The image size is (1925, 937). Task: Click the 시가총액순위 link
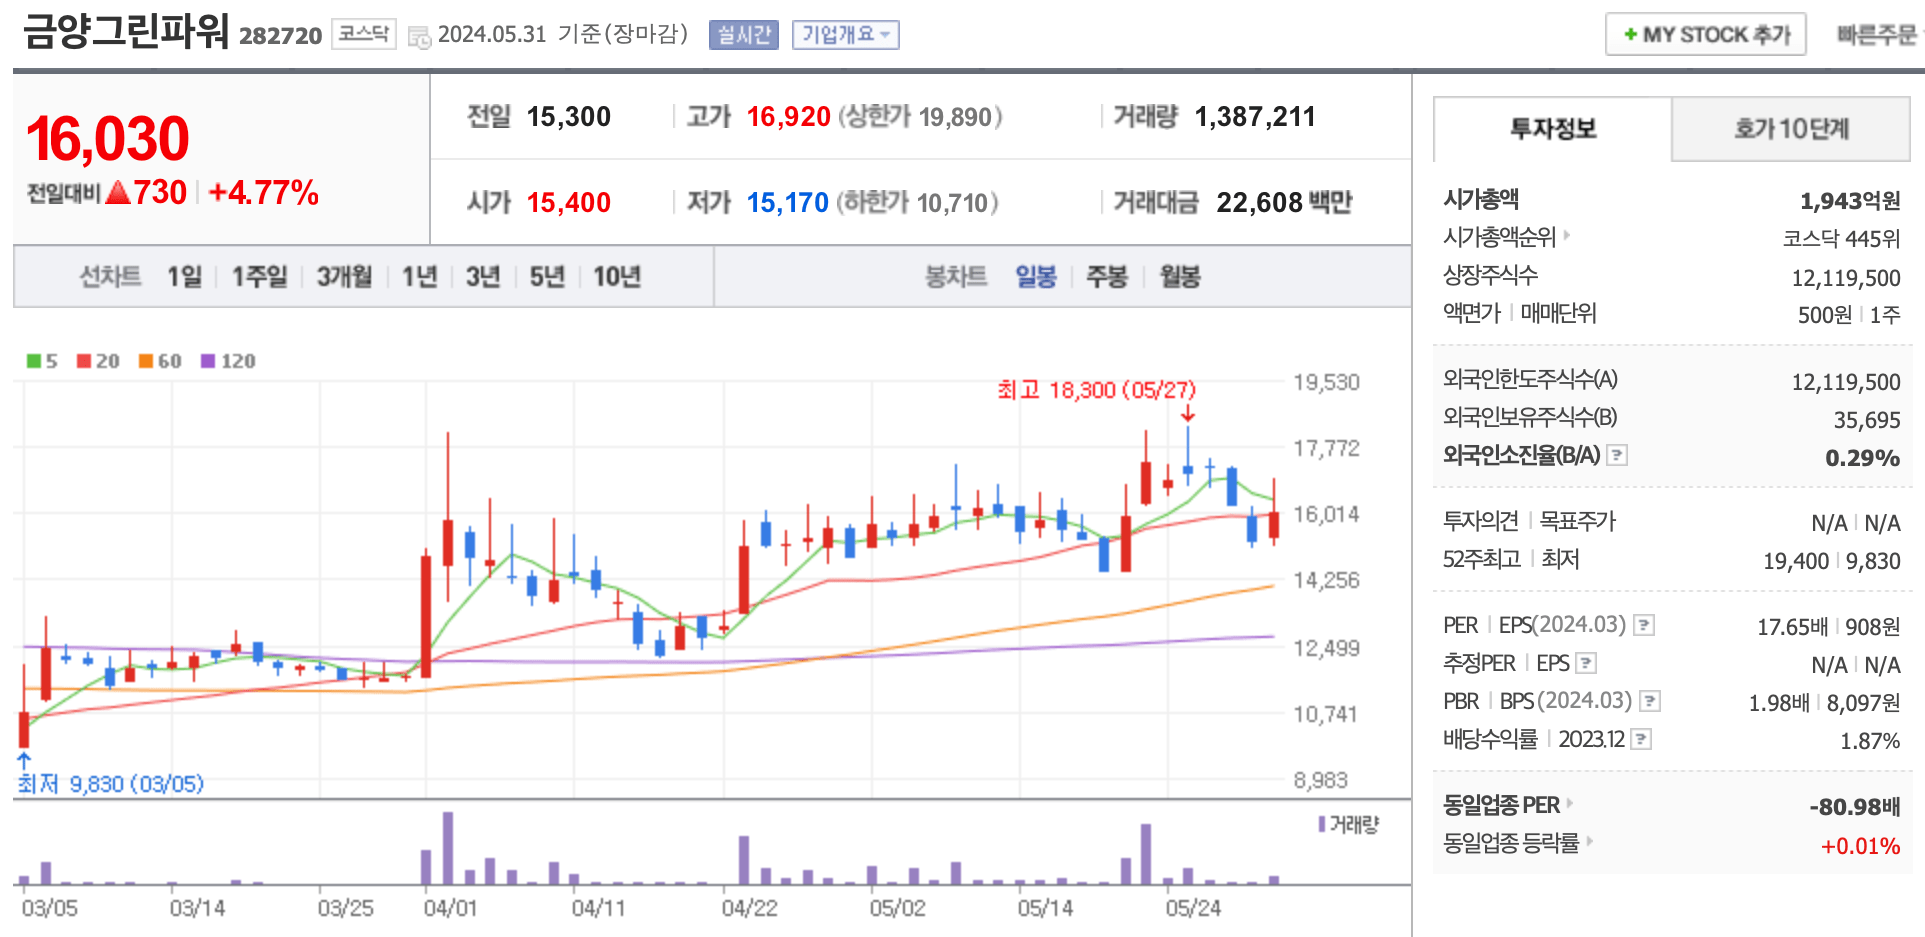1500,237
